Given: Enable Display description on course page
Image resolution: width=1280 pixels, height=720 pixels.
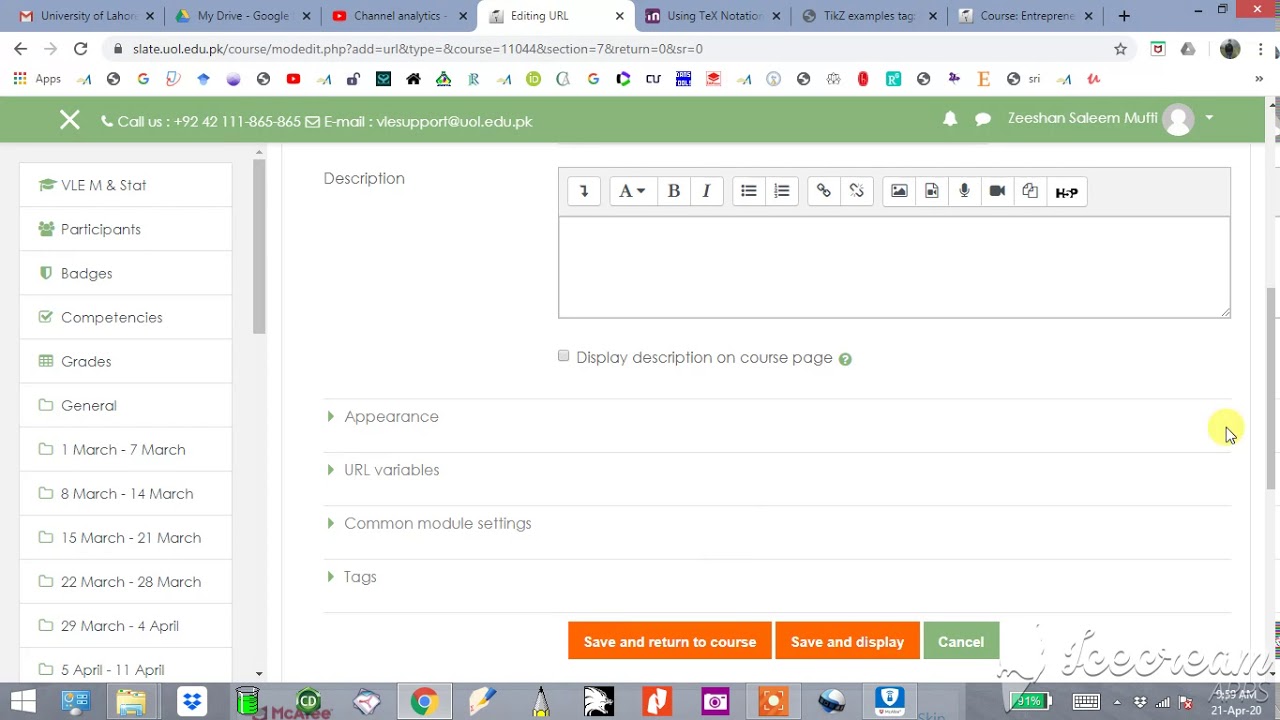Looking at the screenshot, I should (x=564, y=356).
